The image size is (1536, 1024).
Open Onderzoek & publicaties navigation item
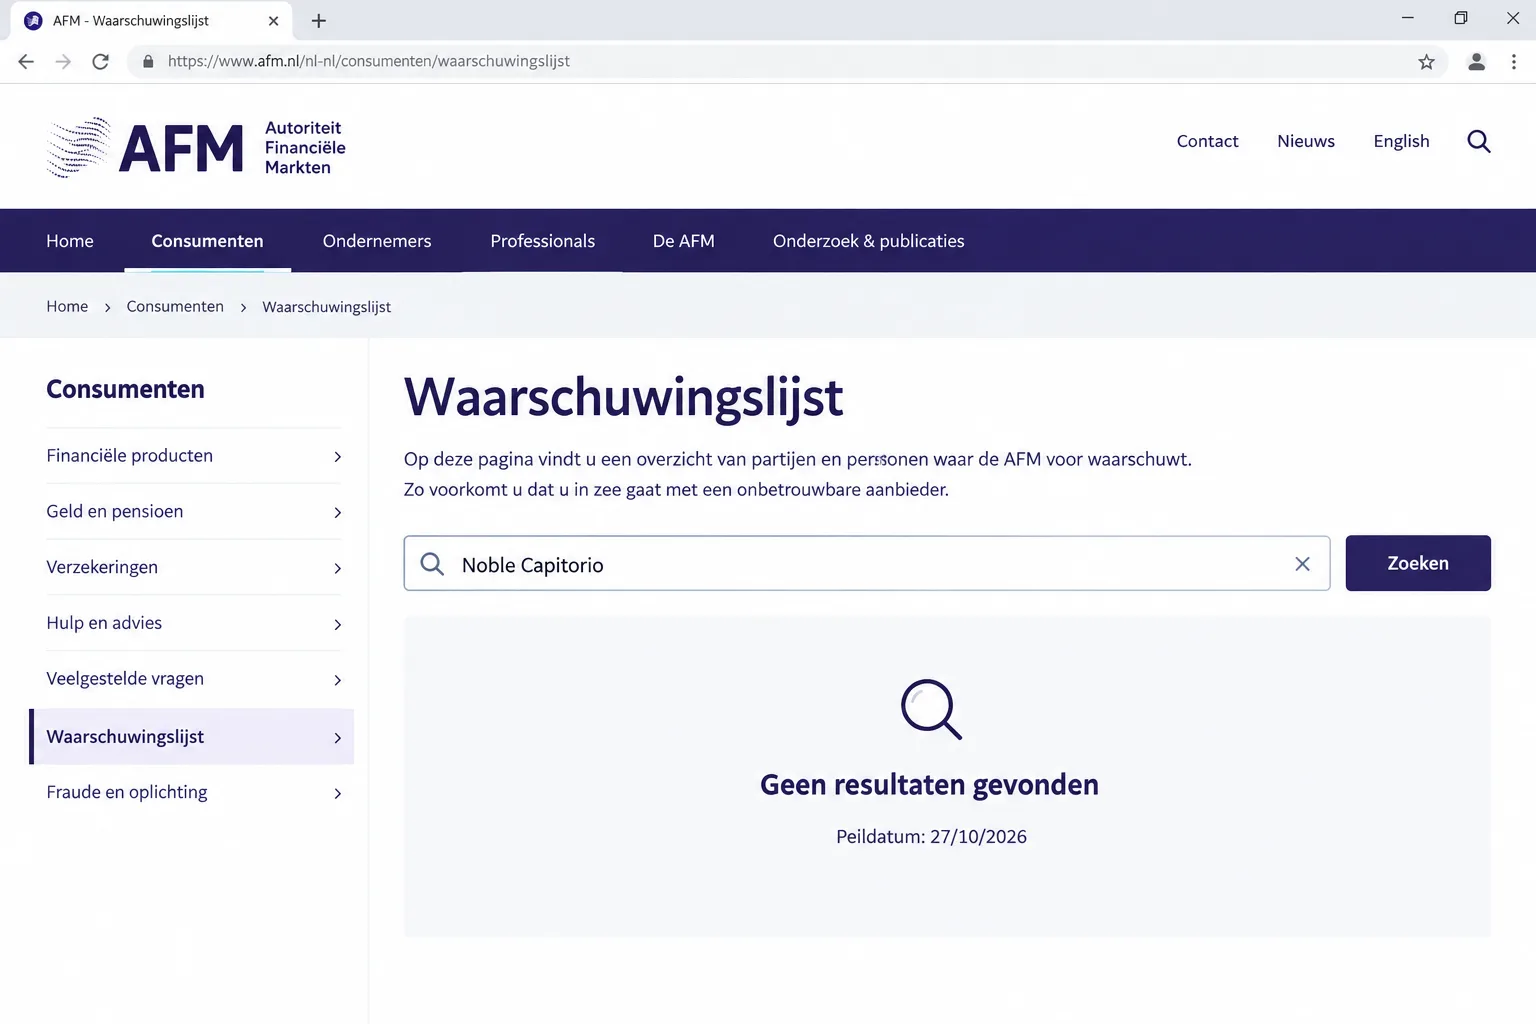pyautogui.click(x=869, y=241)
